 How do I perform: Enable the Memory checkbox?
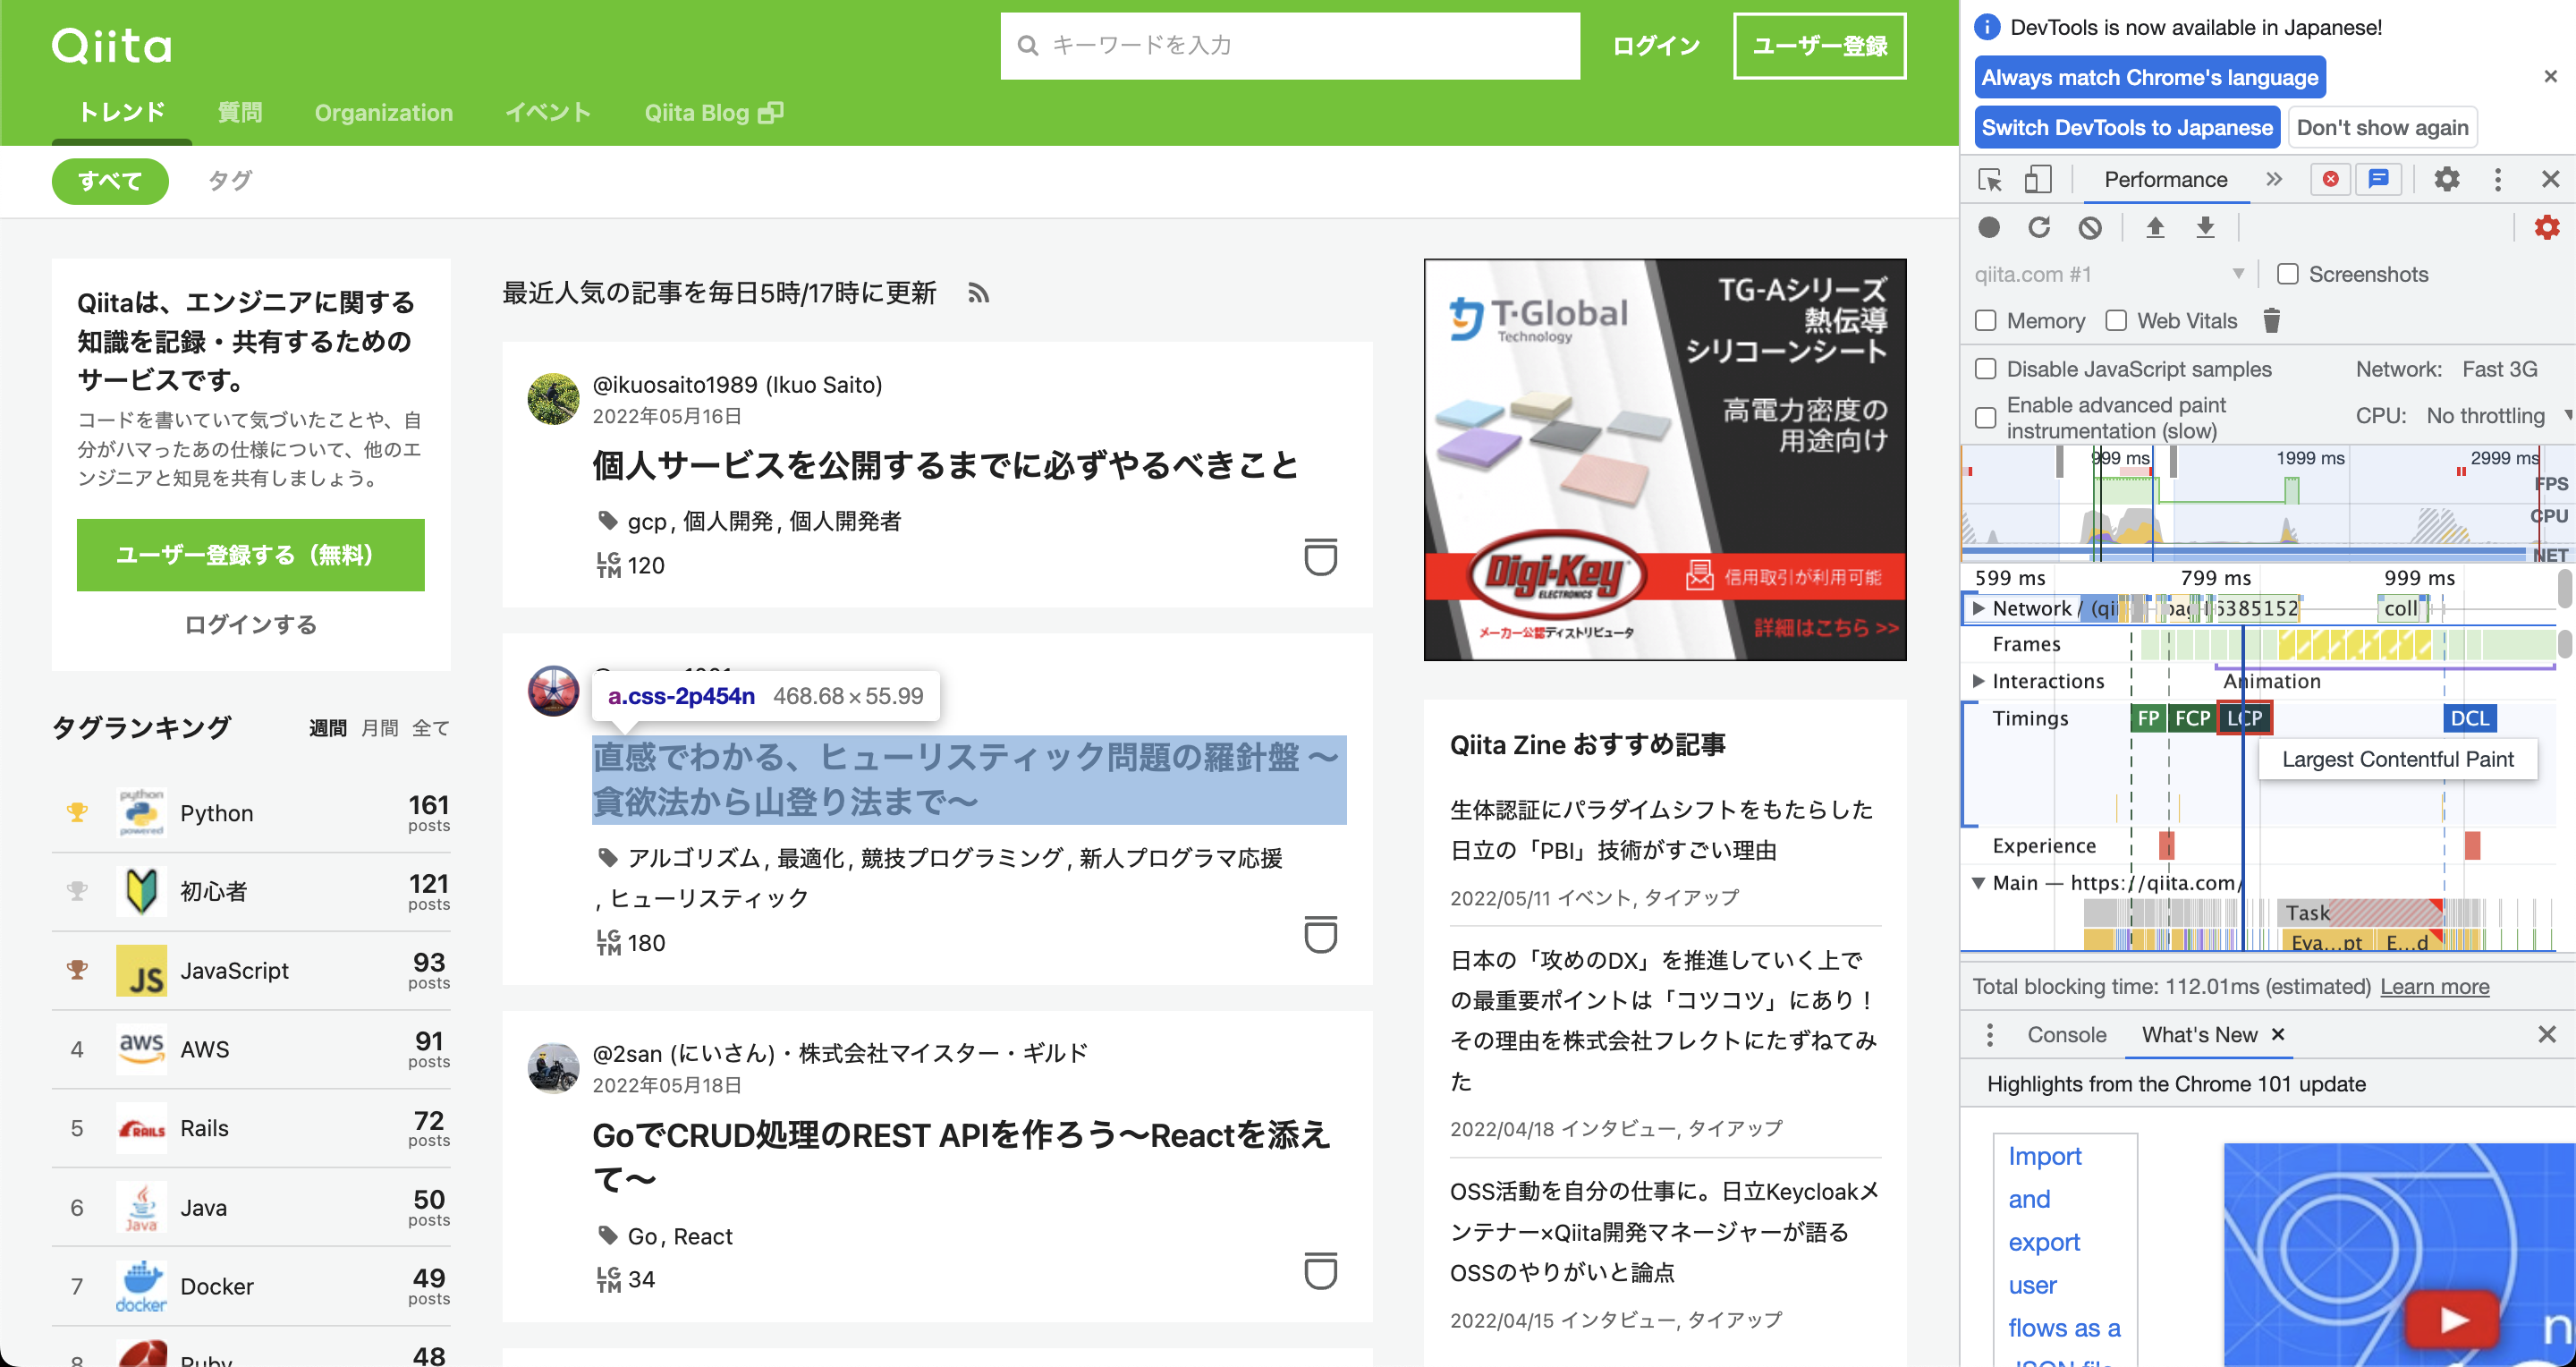[1986, 321]
